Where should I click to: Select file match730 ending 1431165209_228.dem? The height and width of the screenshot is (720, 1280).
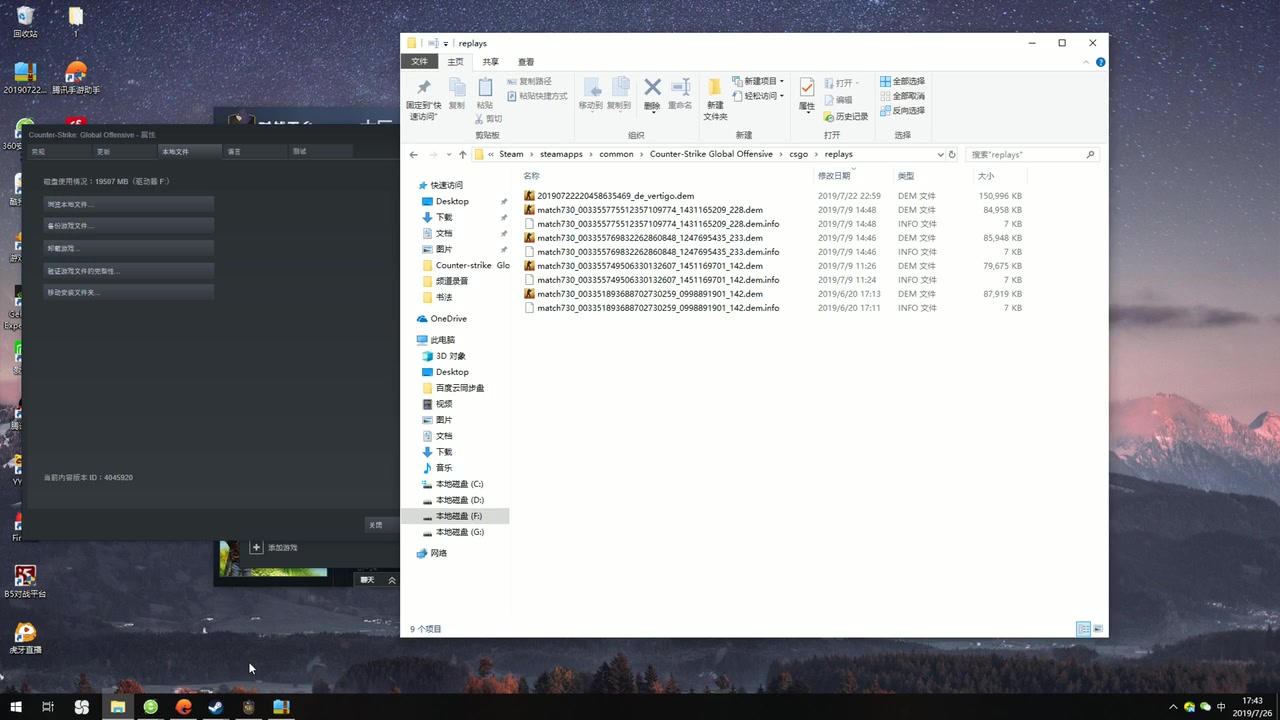pyautogui.click(x=650, y=210)
